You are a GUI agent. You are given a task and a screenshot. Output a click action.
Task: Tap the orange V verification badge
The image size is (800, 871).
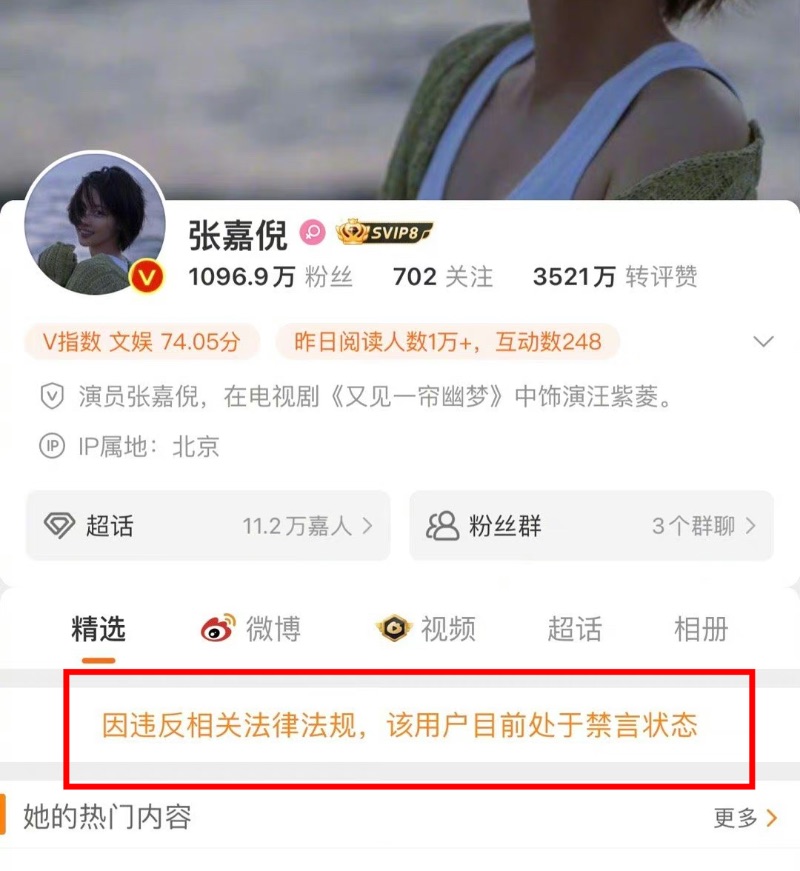147,276
